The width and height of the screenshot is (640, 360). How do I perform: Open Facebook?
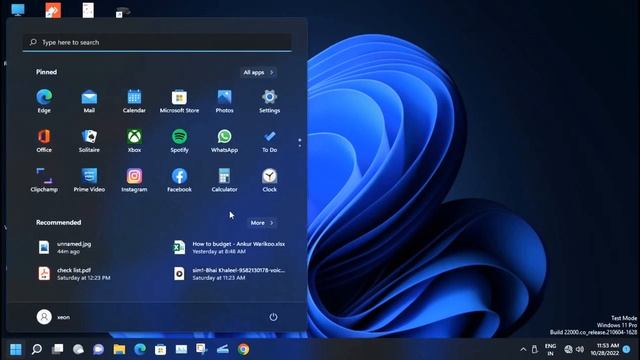pos(179,180)
